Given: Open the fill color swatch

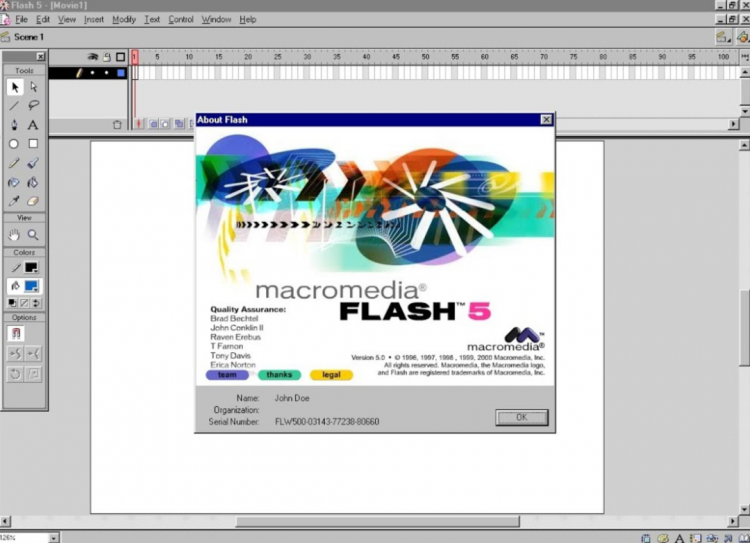Looking at the screenshot, I should (32, 286).
